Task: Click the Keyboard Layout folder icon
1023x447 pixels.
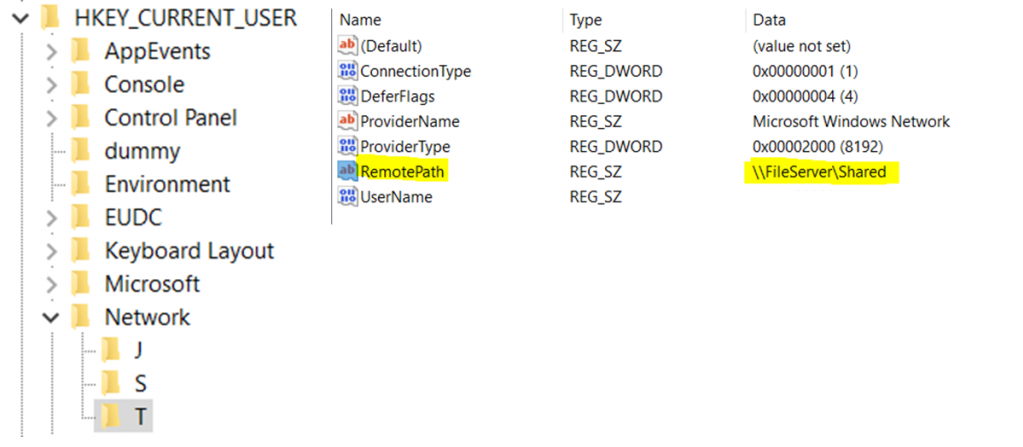Action: [82, 250]
